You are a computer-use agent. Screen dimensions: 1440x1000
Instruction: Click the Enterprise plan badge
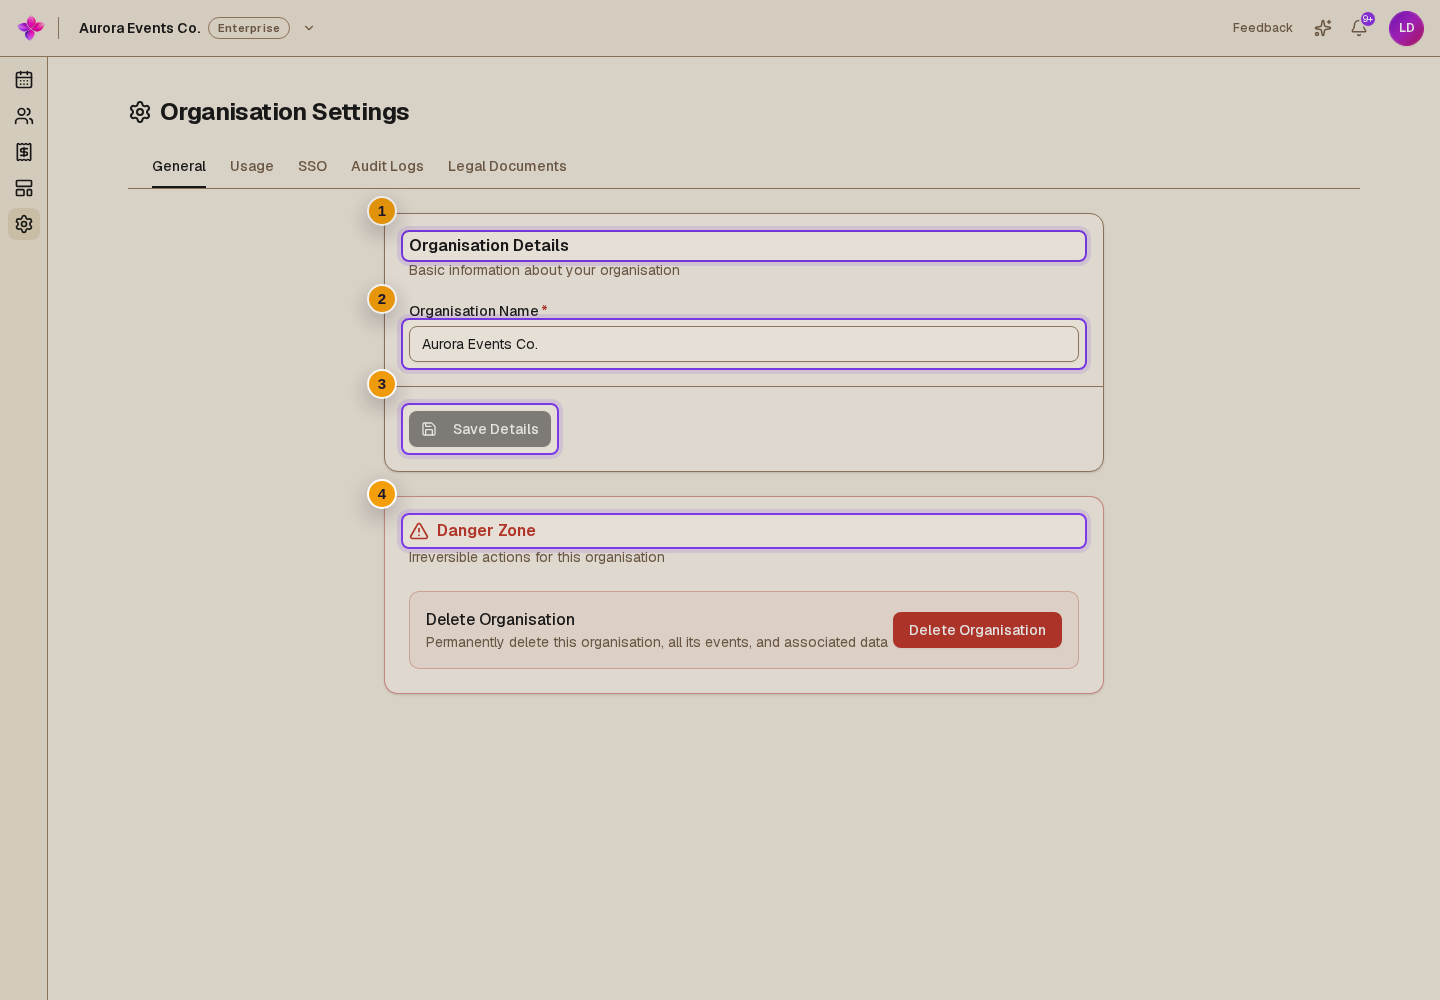(x=249, y=28)
